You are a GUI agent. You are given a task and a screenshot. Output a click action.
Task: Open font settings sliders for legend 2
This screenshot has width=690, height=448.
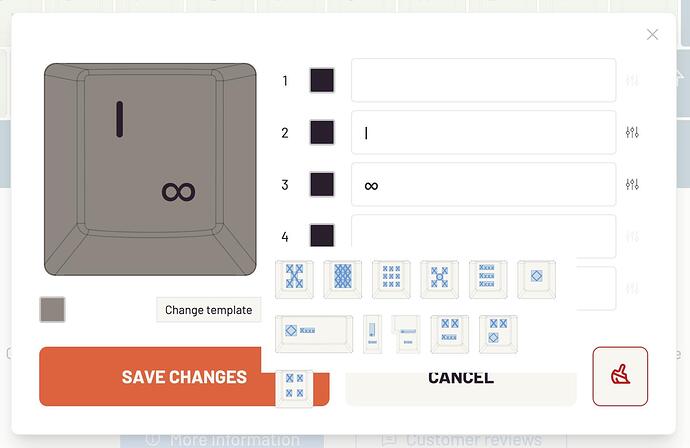click(x=632, y=132)
